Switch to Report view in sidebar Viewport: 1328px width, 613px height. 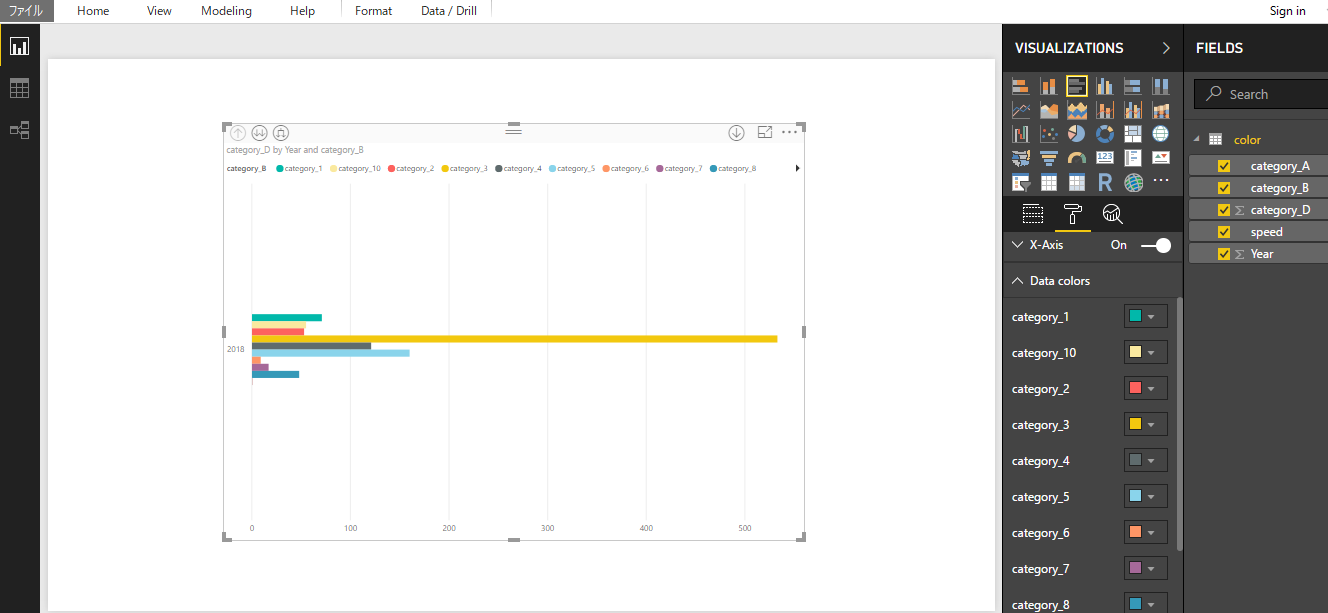pyautogui.click(x=19, y=46)
